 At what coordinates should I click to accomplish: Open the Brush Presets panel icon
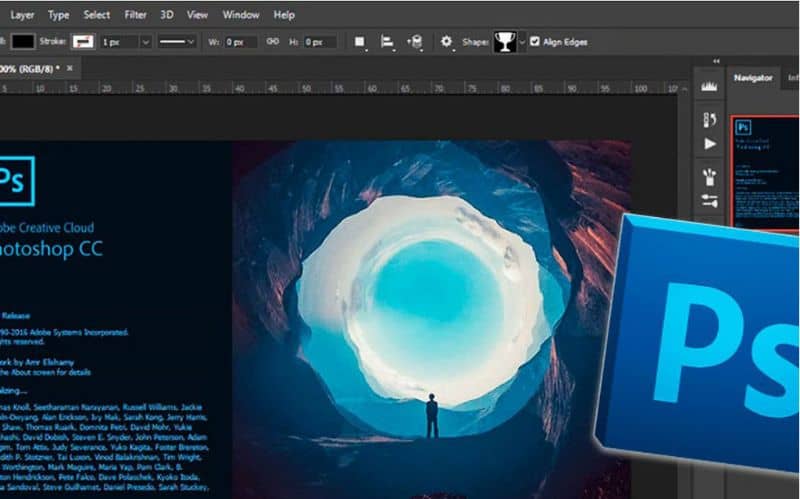[710, 176]
